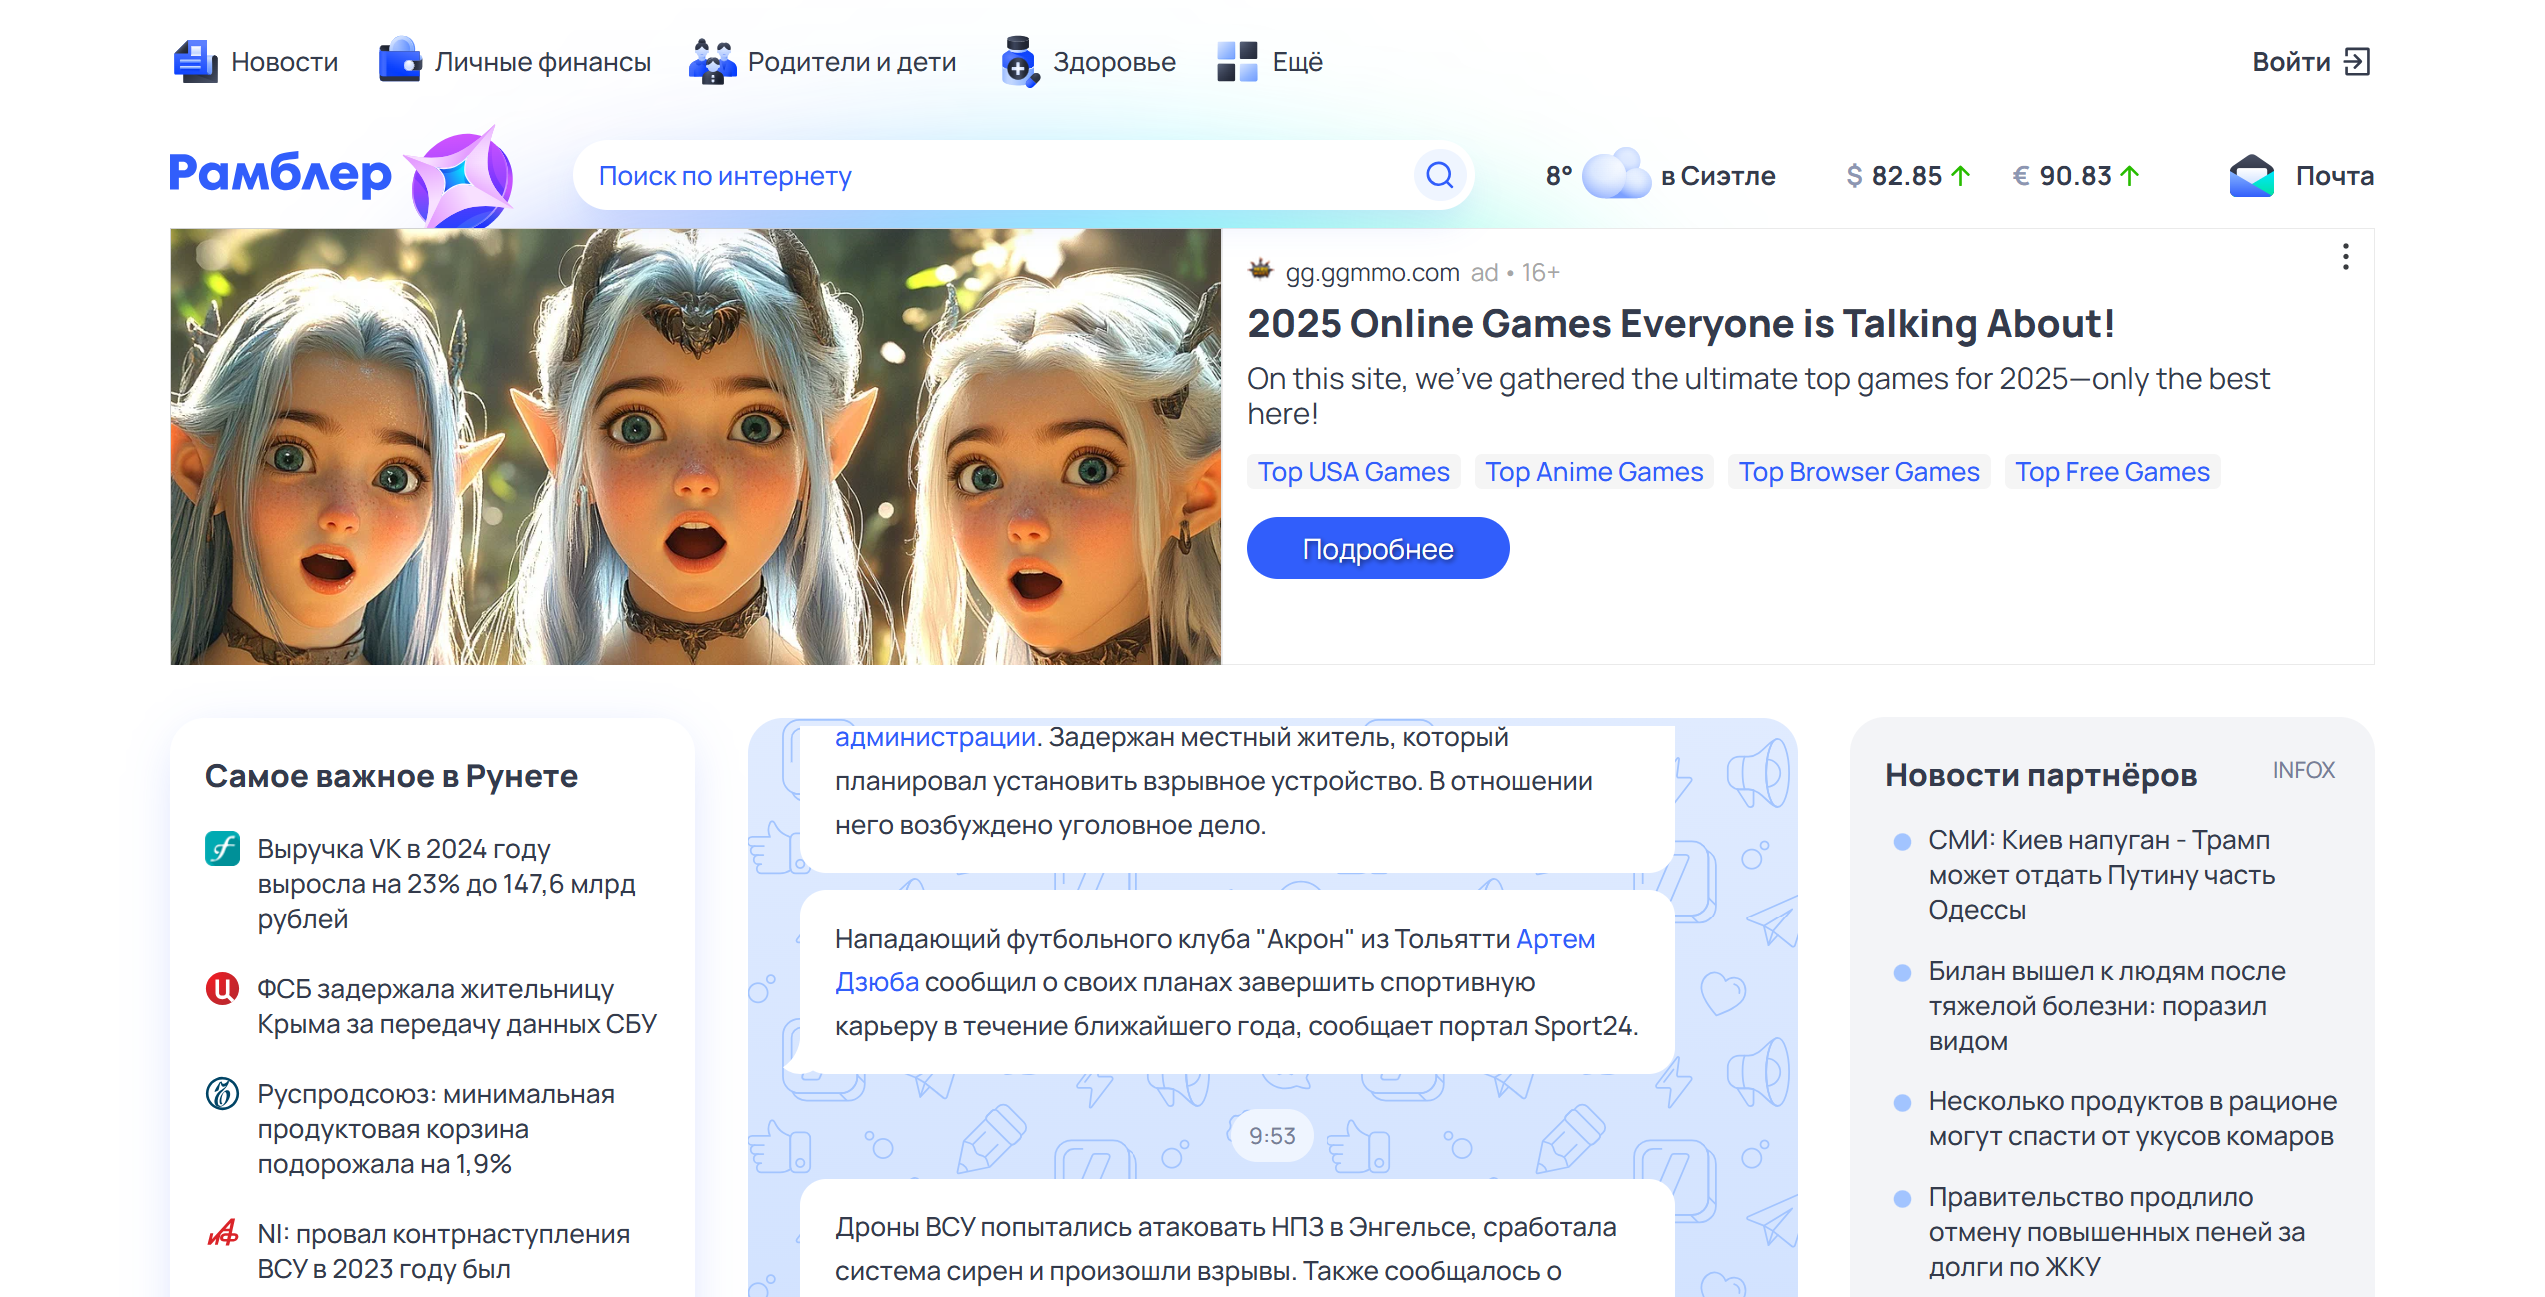Click the Родители и дети family icon
2545x1297 pixels.
(713, 62)
